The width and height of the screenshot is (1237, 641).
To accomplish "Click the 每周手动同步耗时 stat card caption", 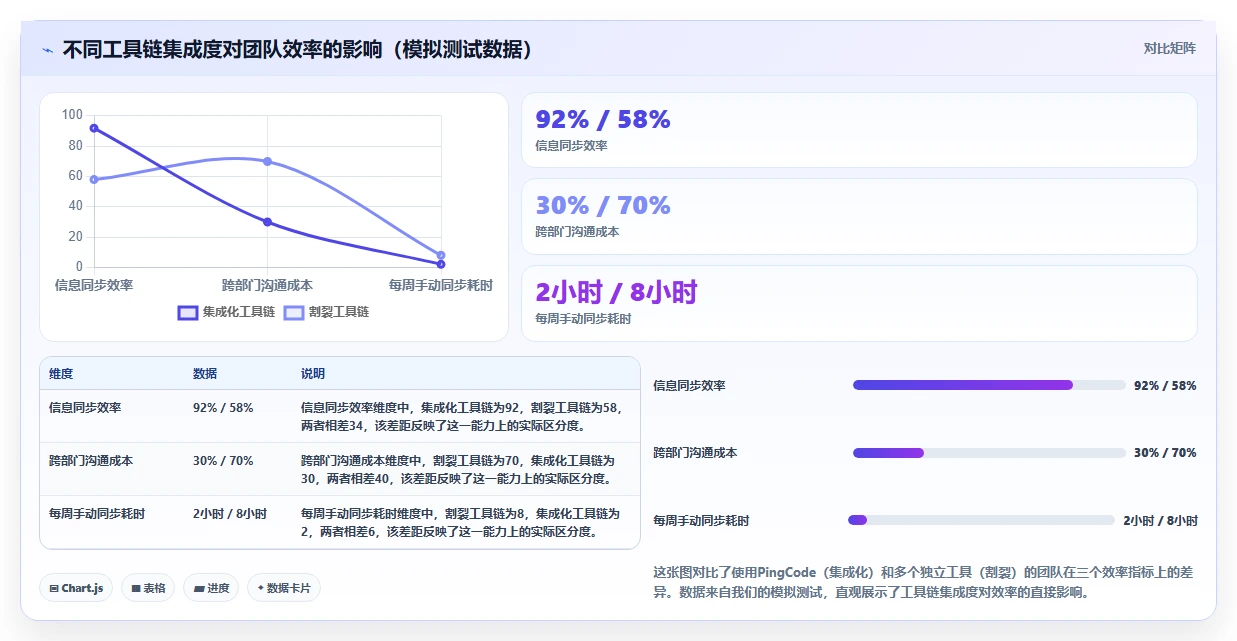I will (x=584, y=319).
